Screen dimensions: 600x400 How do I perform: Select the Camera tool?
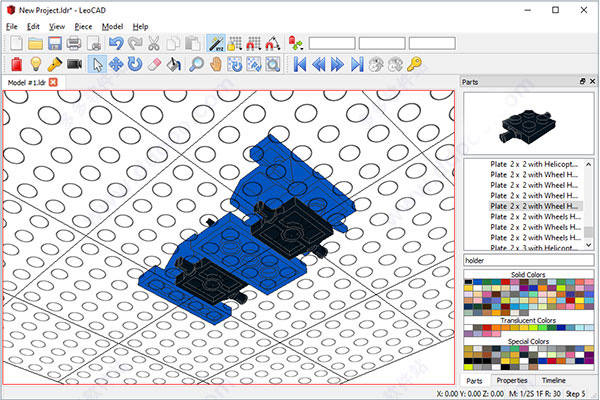tap(74, 64)
